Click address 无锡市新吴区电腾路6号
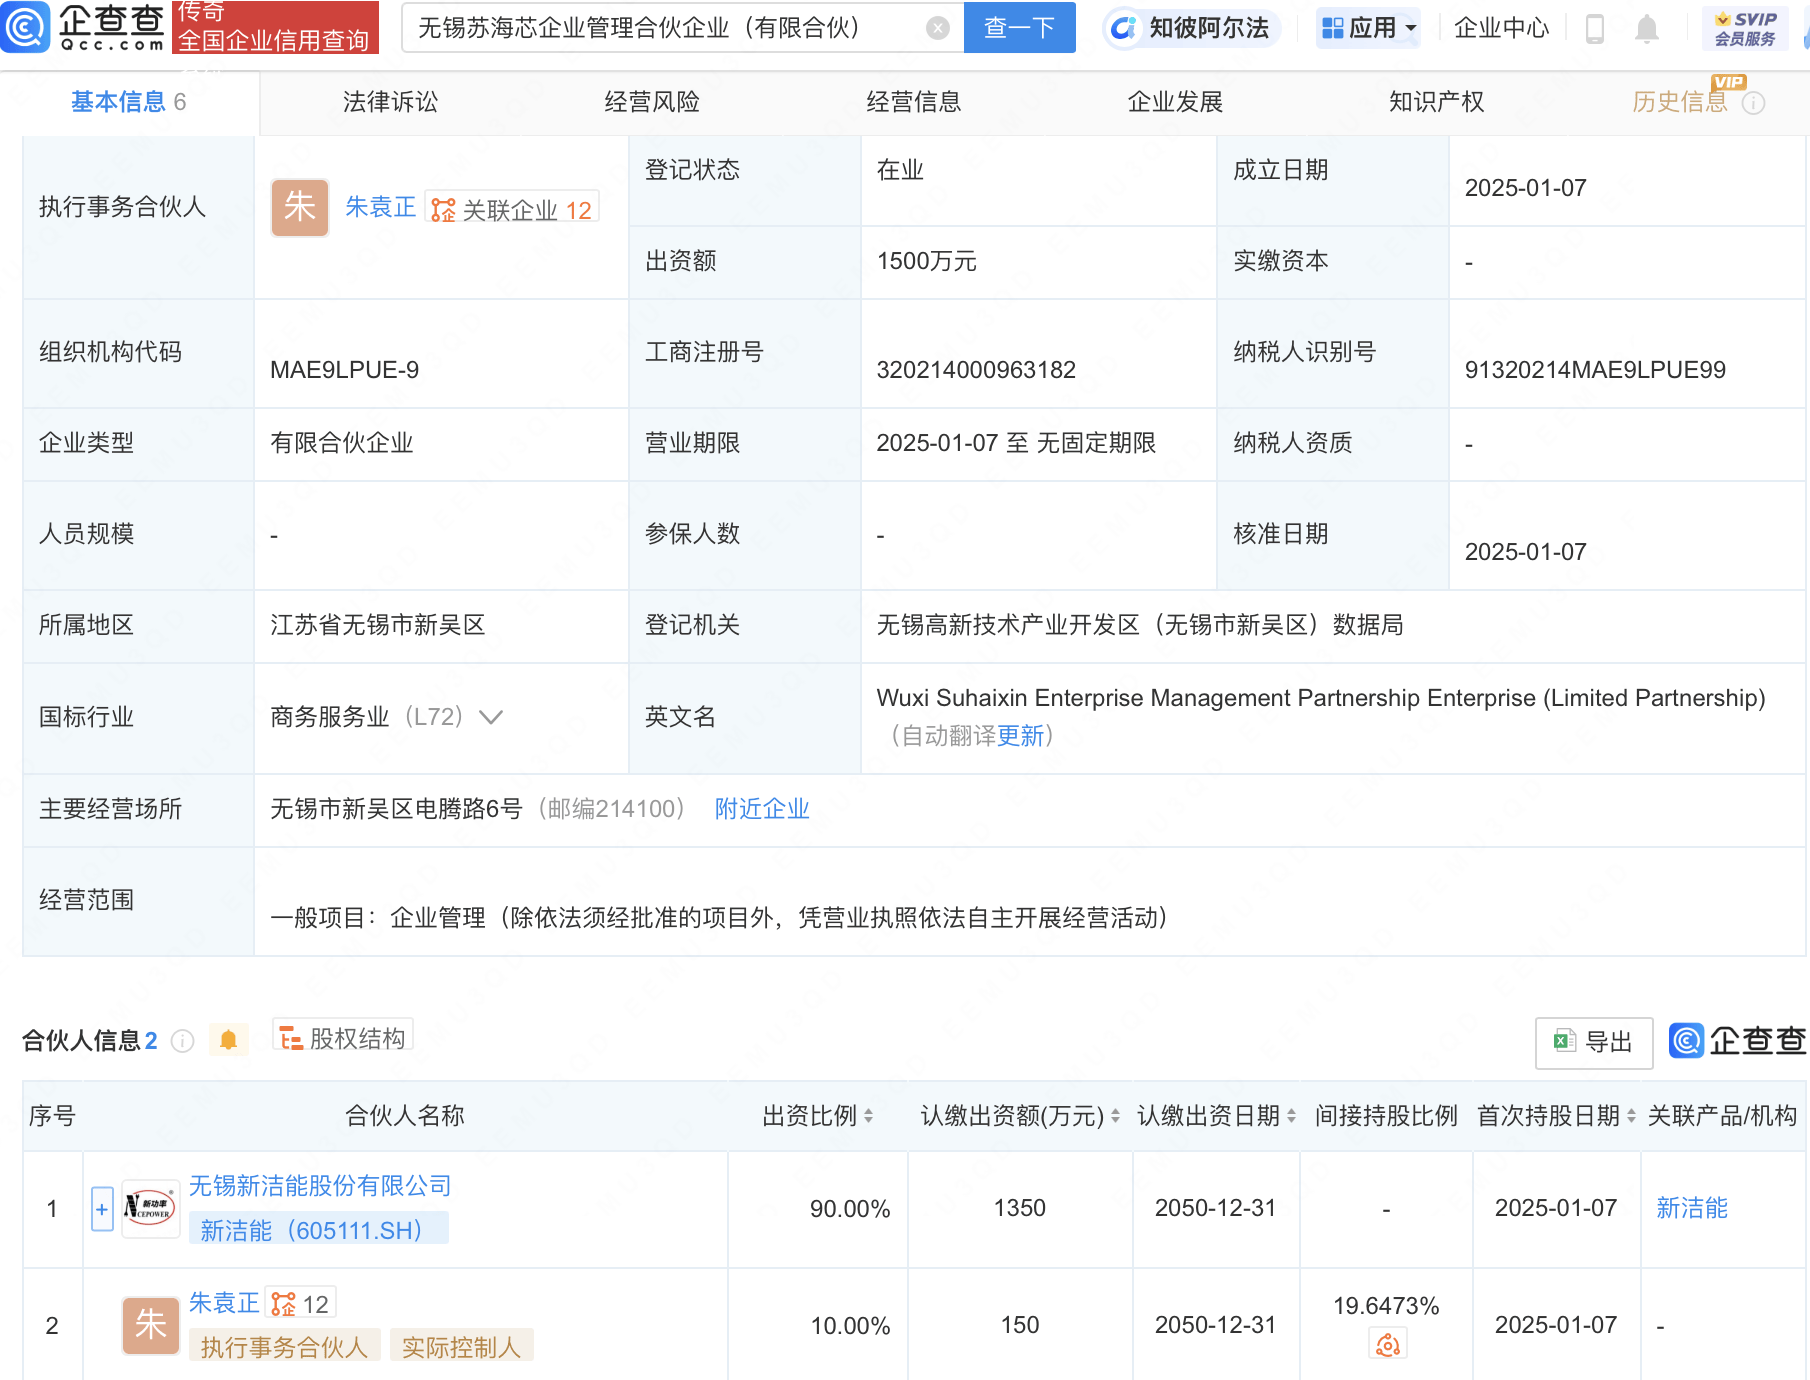1810x1380 pixels. (396, 809)
